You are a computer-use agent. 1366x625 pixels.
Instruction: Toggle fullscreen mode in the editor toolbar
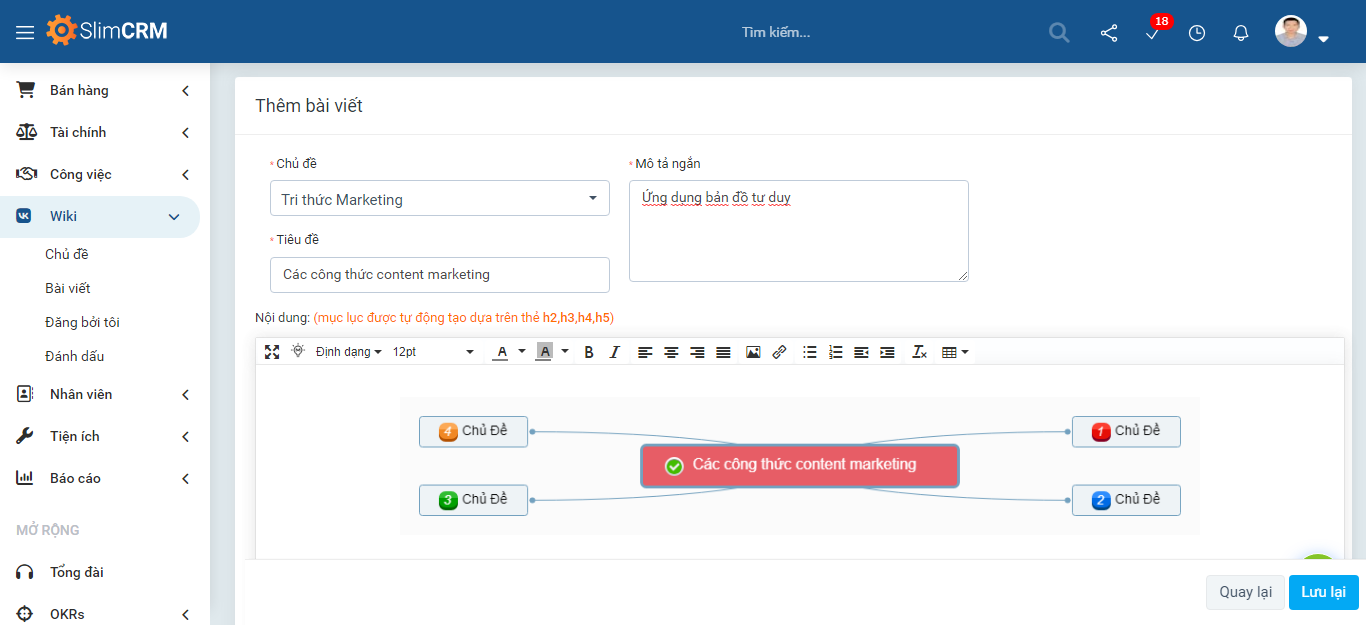(272, 352)
